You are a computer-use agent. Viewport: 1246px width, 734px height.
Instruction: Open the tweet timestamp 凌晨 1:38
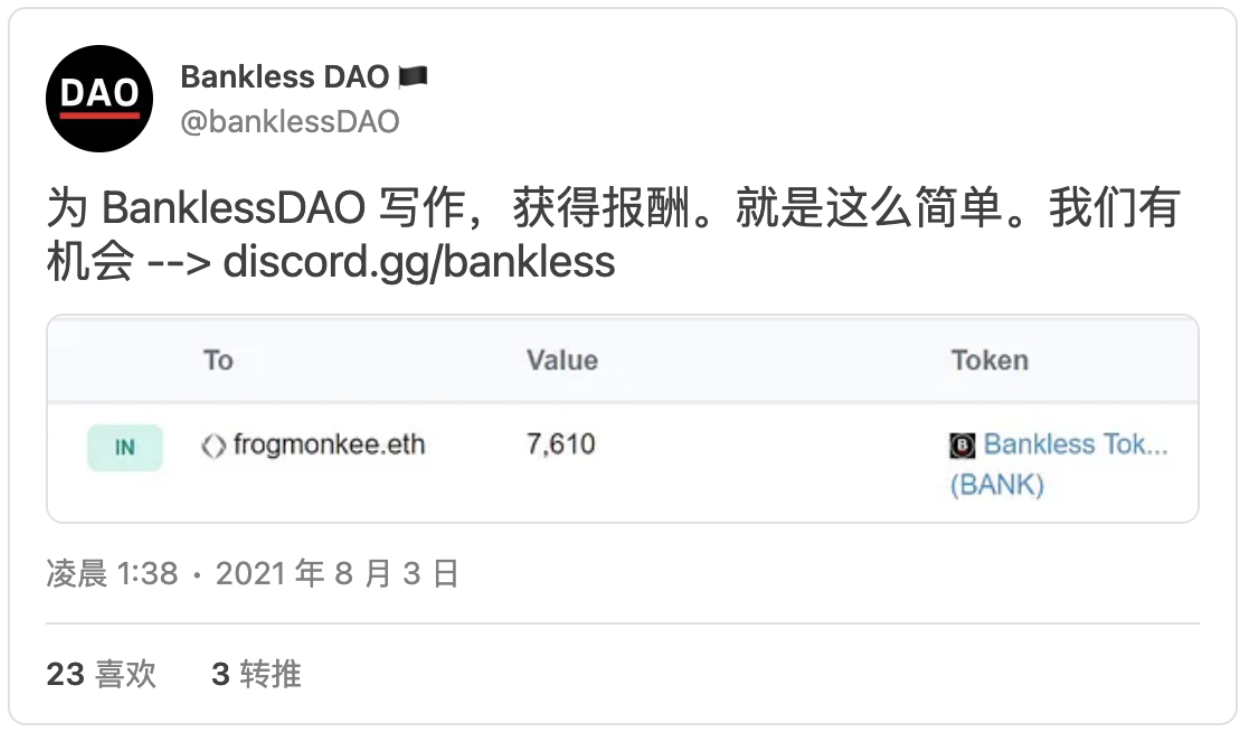click(x=112, y=574)
